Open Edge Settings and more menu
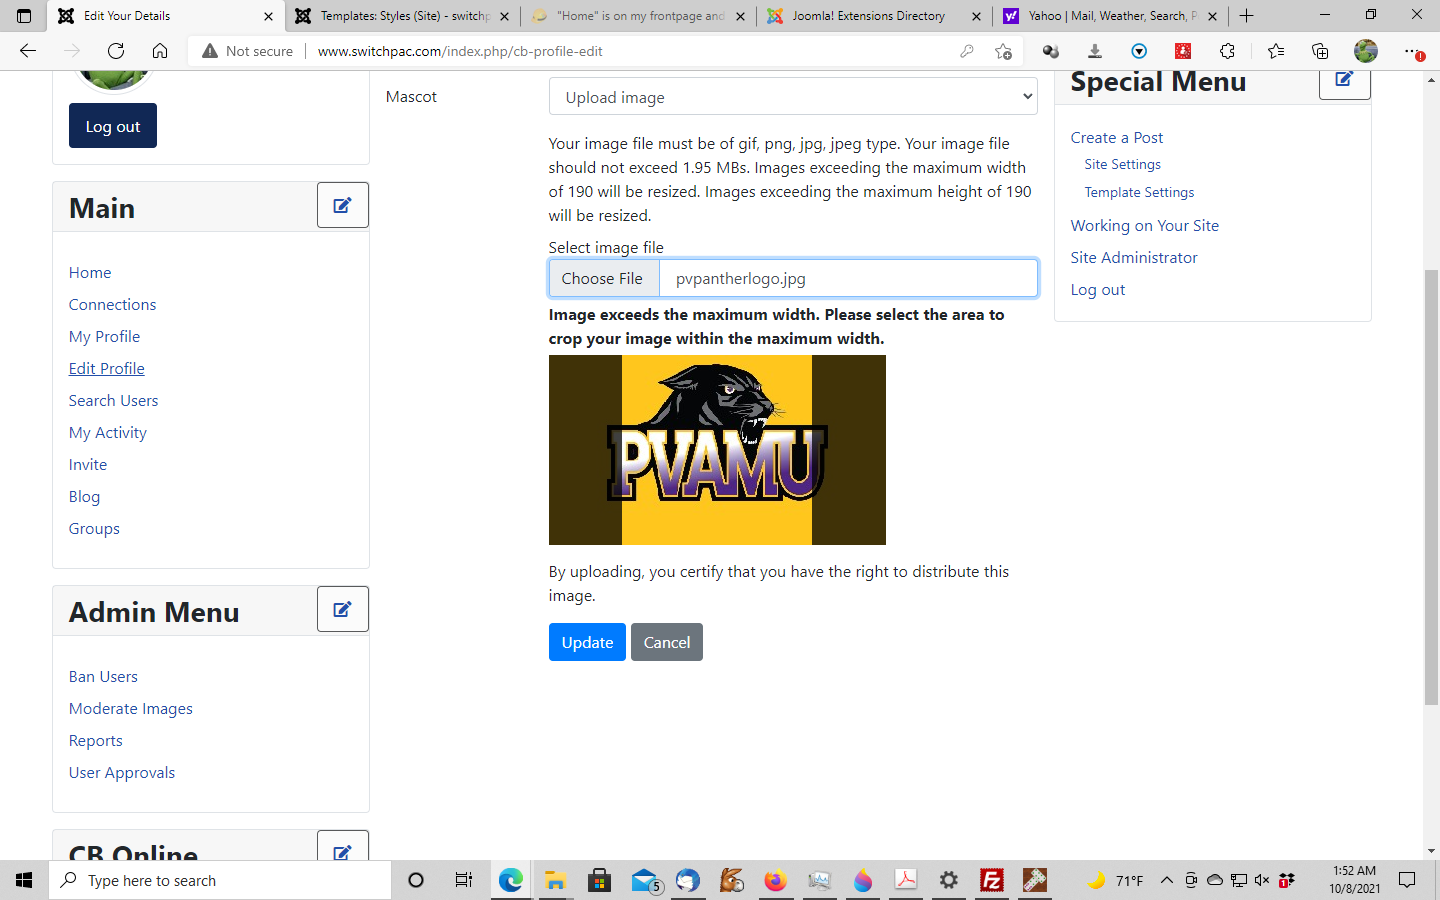Image resolution: width=1440 pixels, height=900 pixels. click(x=1412, y=51)
